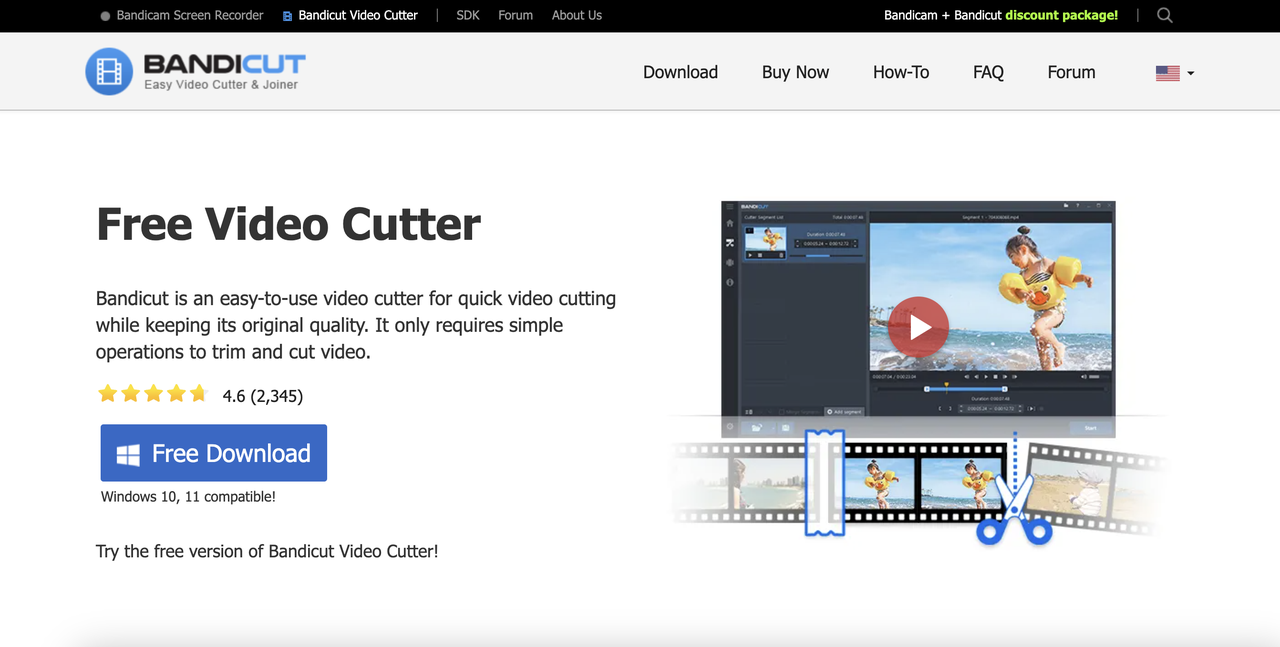Click the blue scissors graphic on filmstrip
The height and width of the screenshot is (647, 1280).
(x=1014, y=507)
